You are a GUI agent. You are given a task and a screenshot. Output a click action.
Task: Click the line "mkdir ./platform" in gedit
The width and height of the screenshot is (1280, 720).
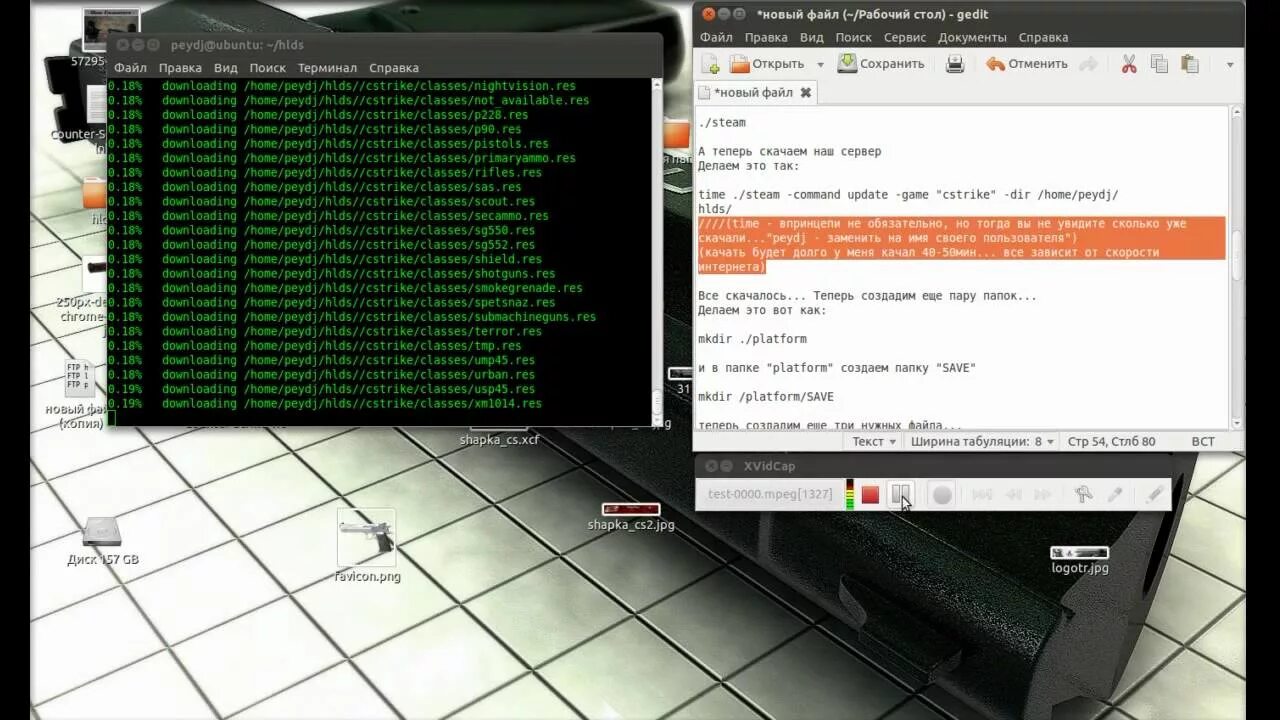click(x=752, y=339)
